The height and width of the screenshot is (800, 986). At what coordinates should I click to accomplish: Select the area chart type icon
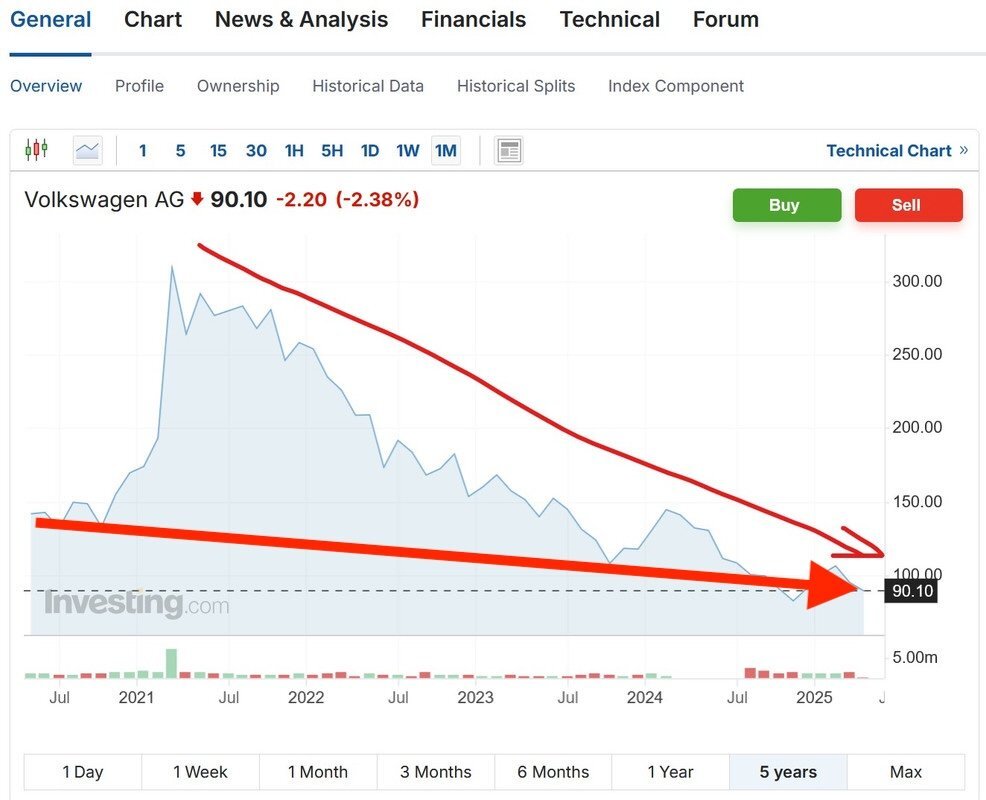[87, 150]
